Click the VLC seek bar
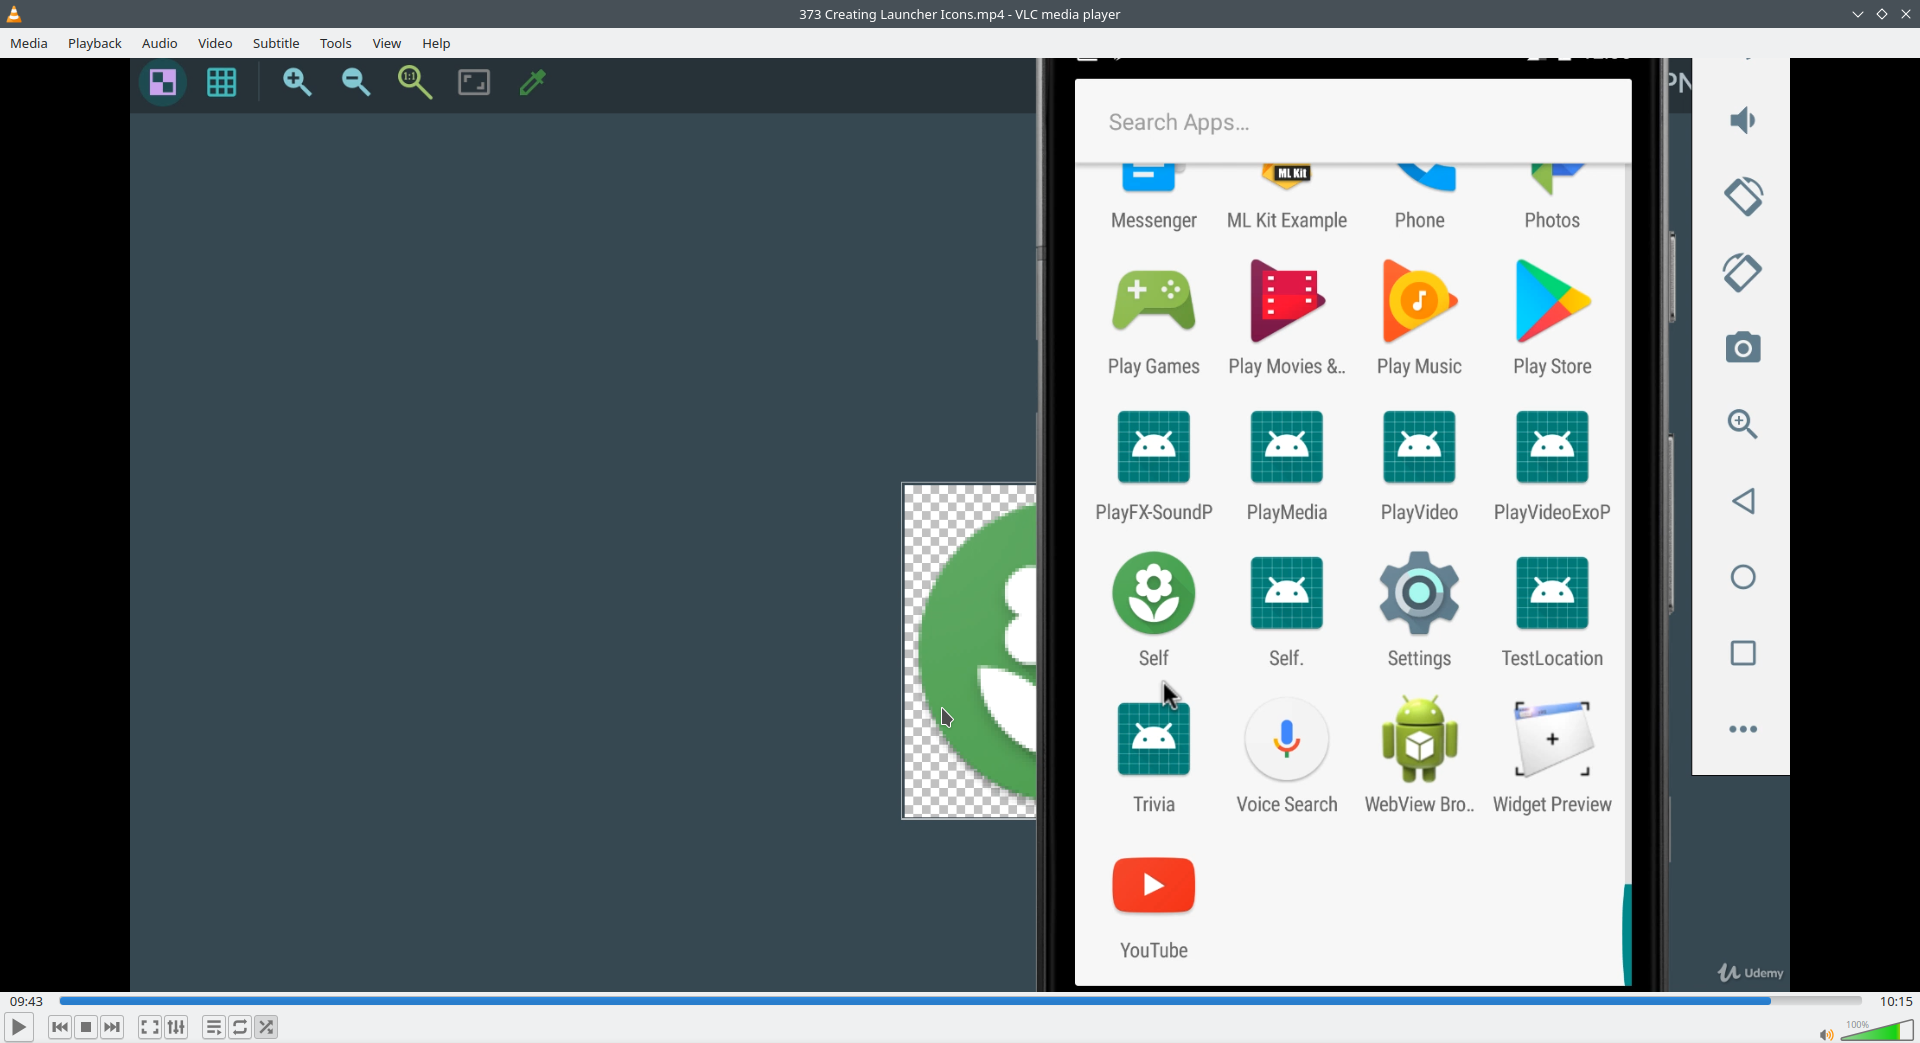The height and width of the screenshot is (1043, 1920). click(960, 1001)
